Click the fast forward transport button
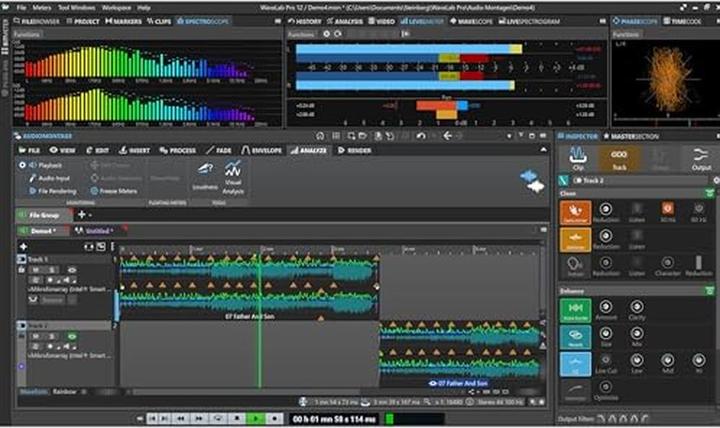The image size is (720, 428). coord(199,418)
